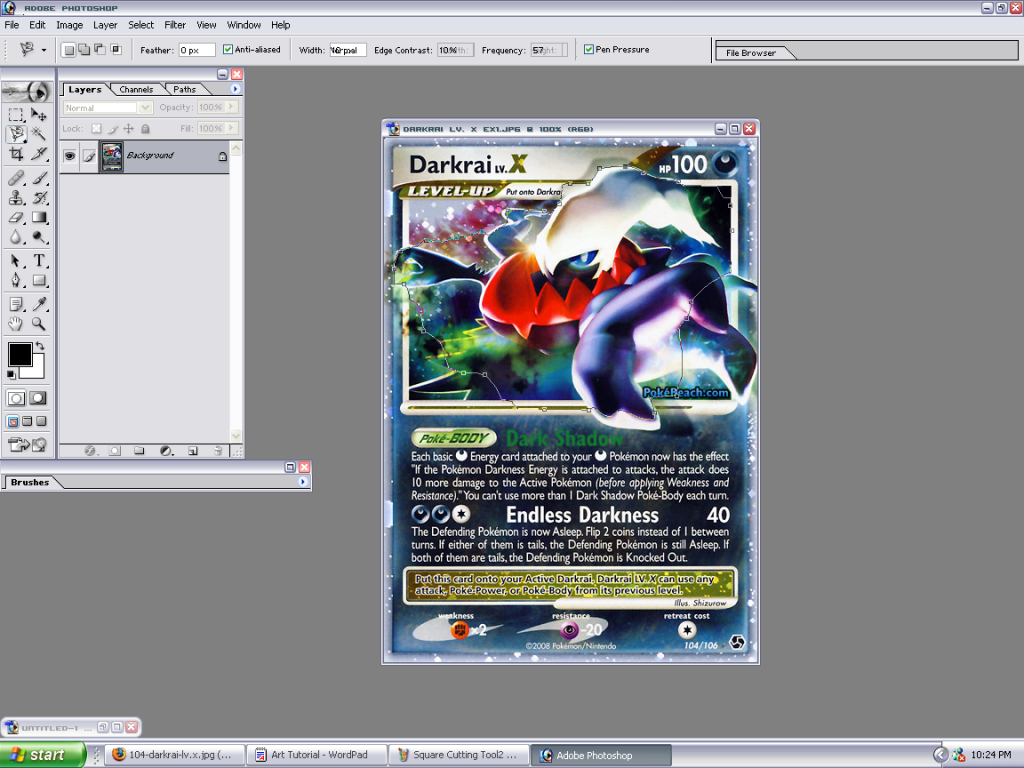
Task: Select the Clone Stamp tool
Action: pyautogui.click(x=16, y=197)
